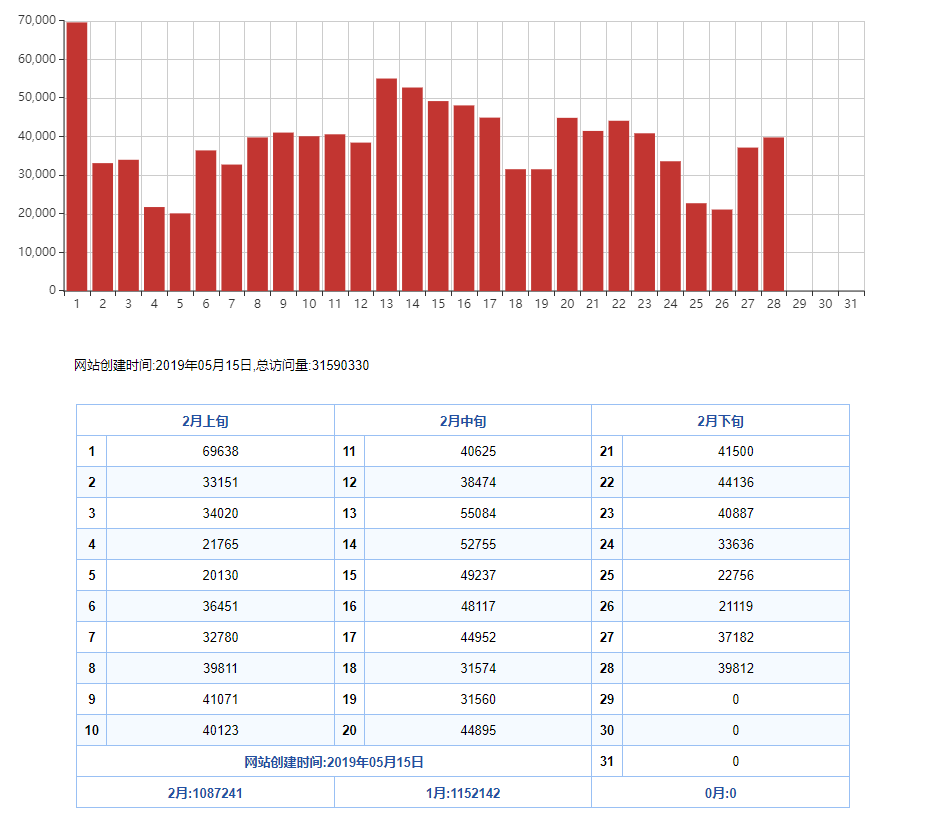Click the value 0 in row 31
Screen dimensions: 927x815
(736, 761)
